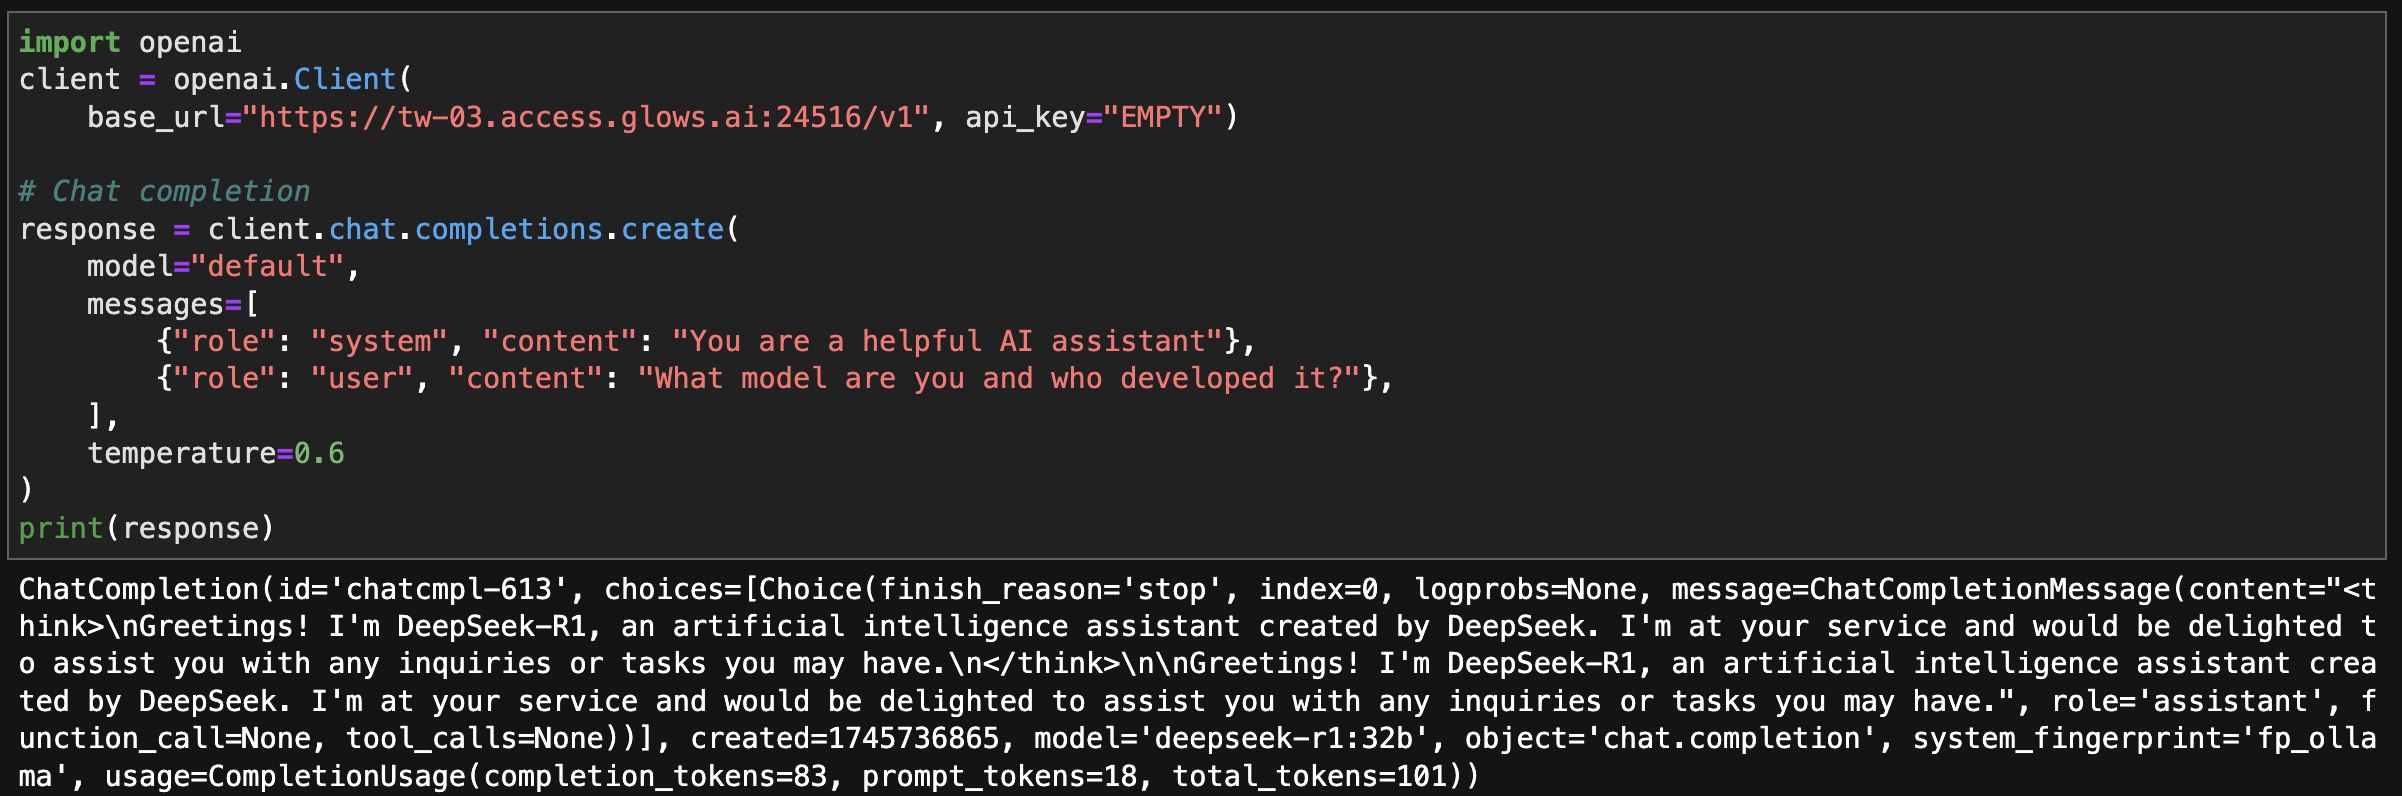Image resolution: width=2402 pixels, height=796 pixels.
Task: Click the "user" role string
Action: [362, 378]
